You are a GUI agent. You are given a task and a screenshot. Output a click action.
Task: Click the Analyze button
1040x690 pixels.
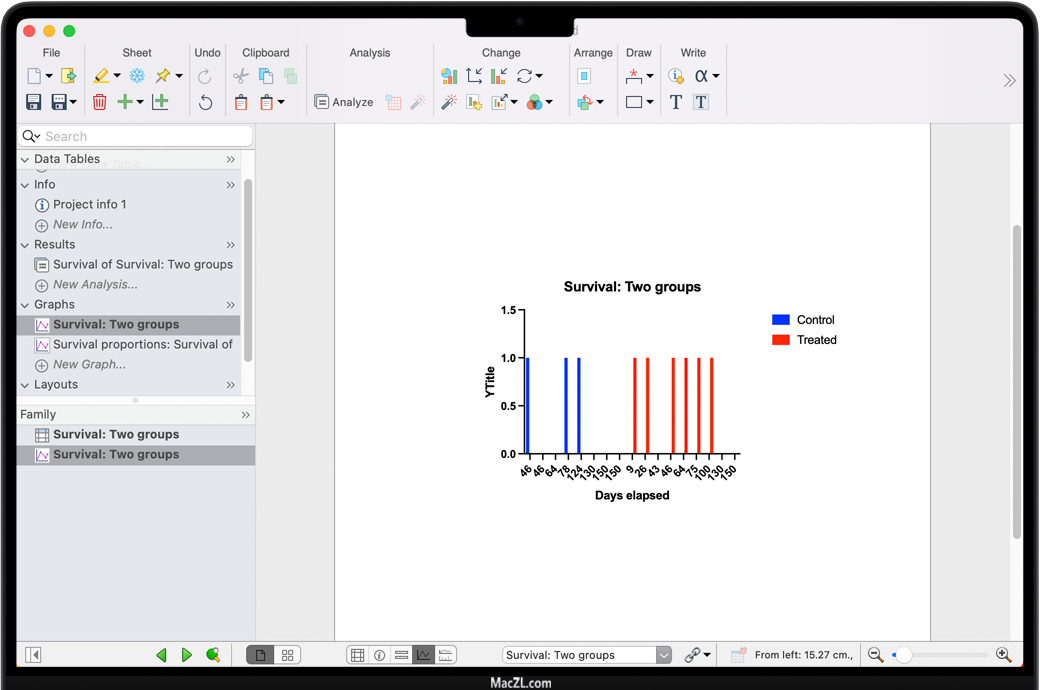(344, 102)
